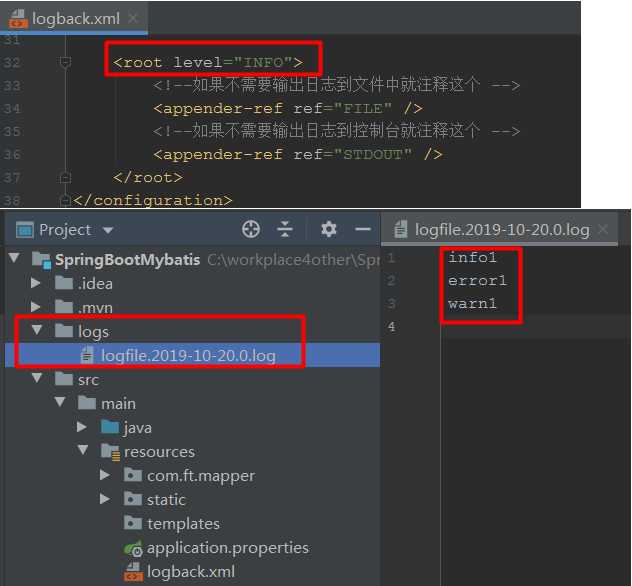Click the root level="INFO" line

[x=208, y=62]
